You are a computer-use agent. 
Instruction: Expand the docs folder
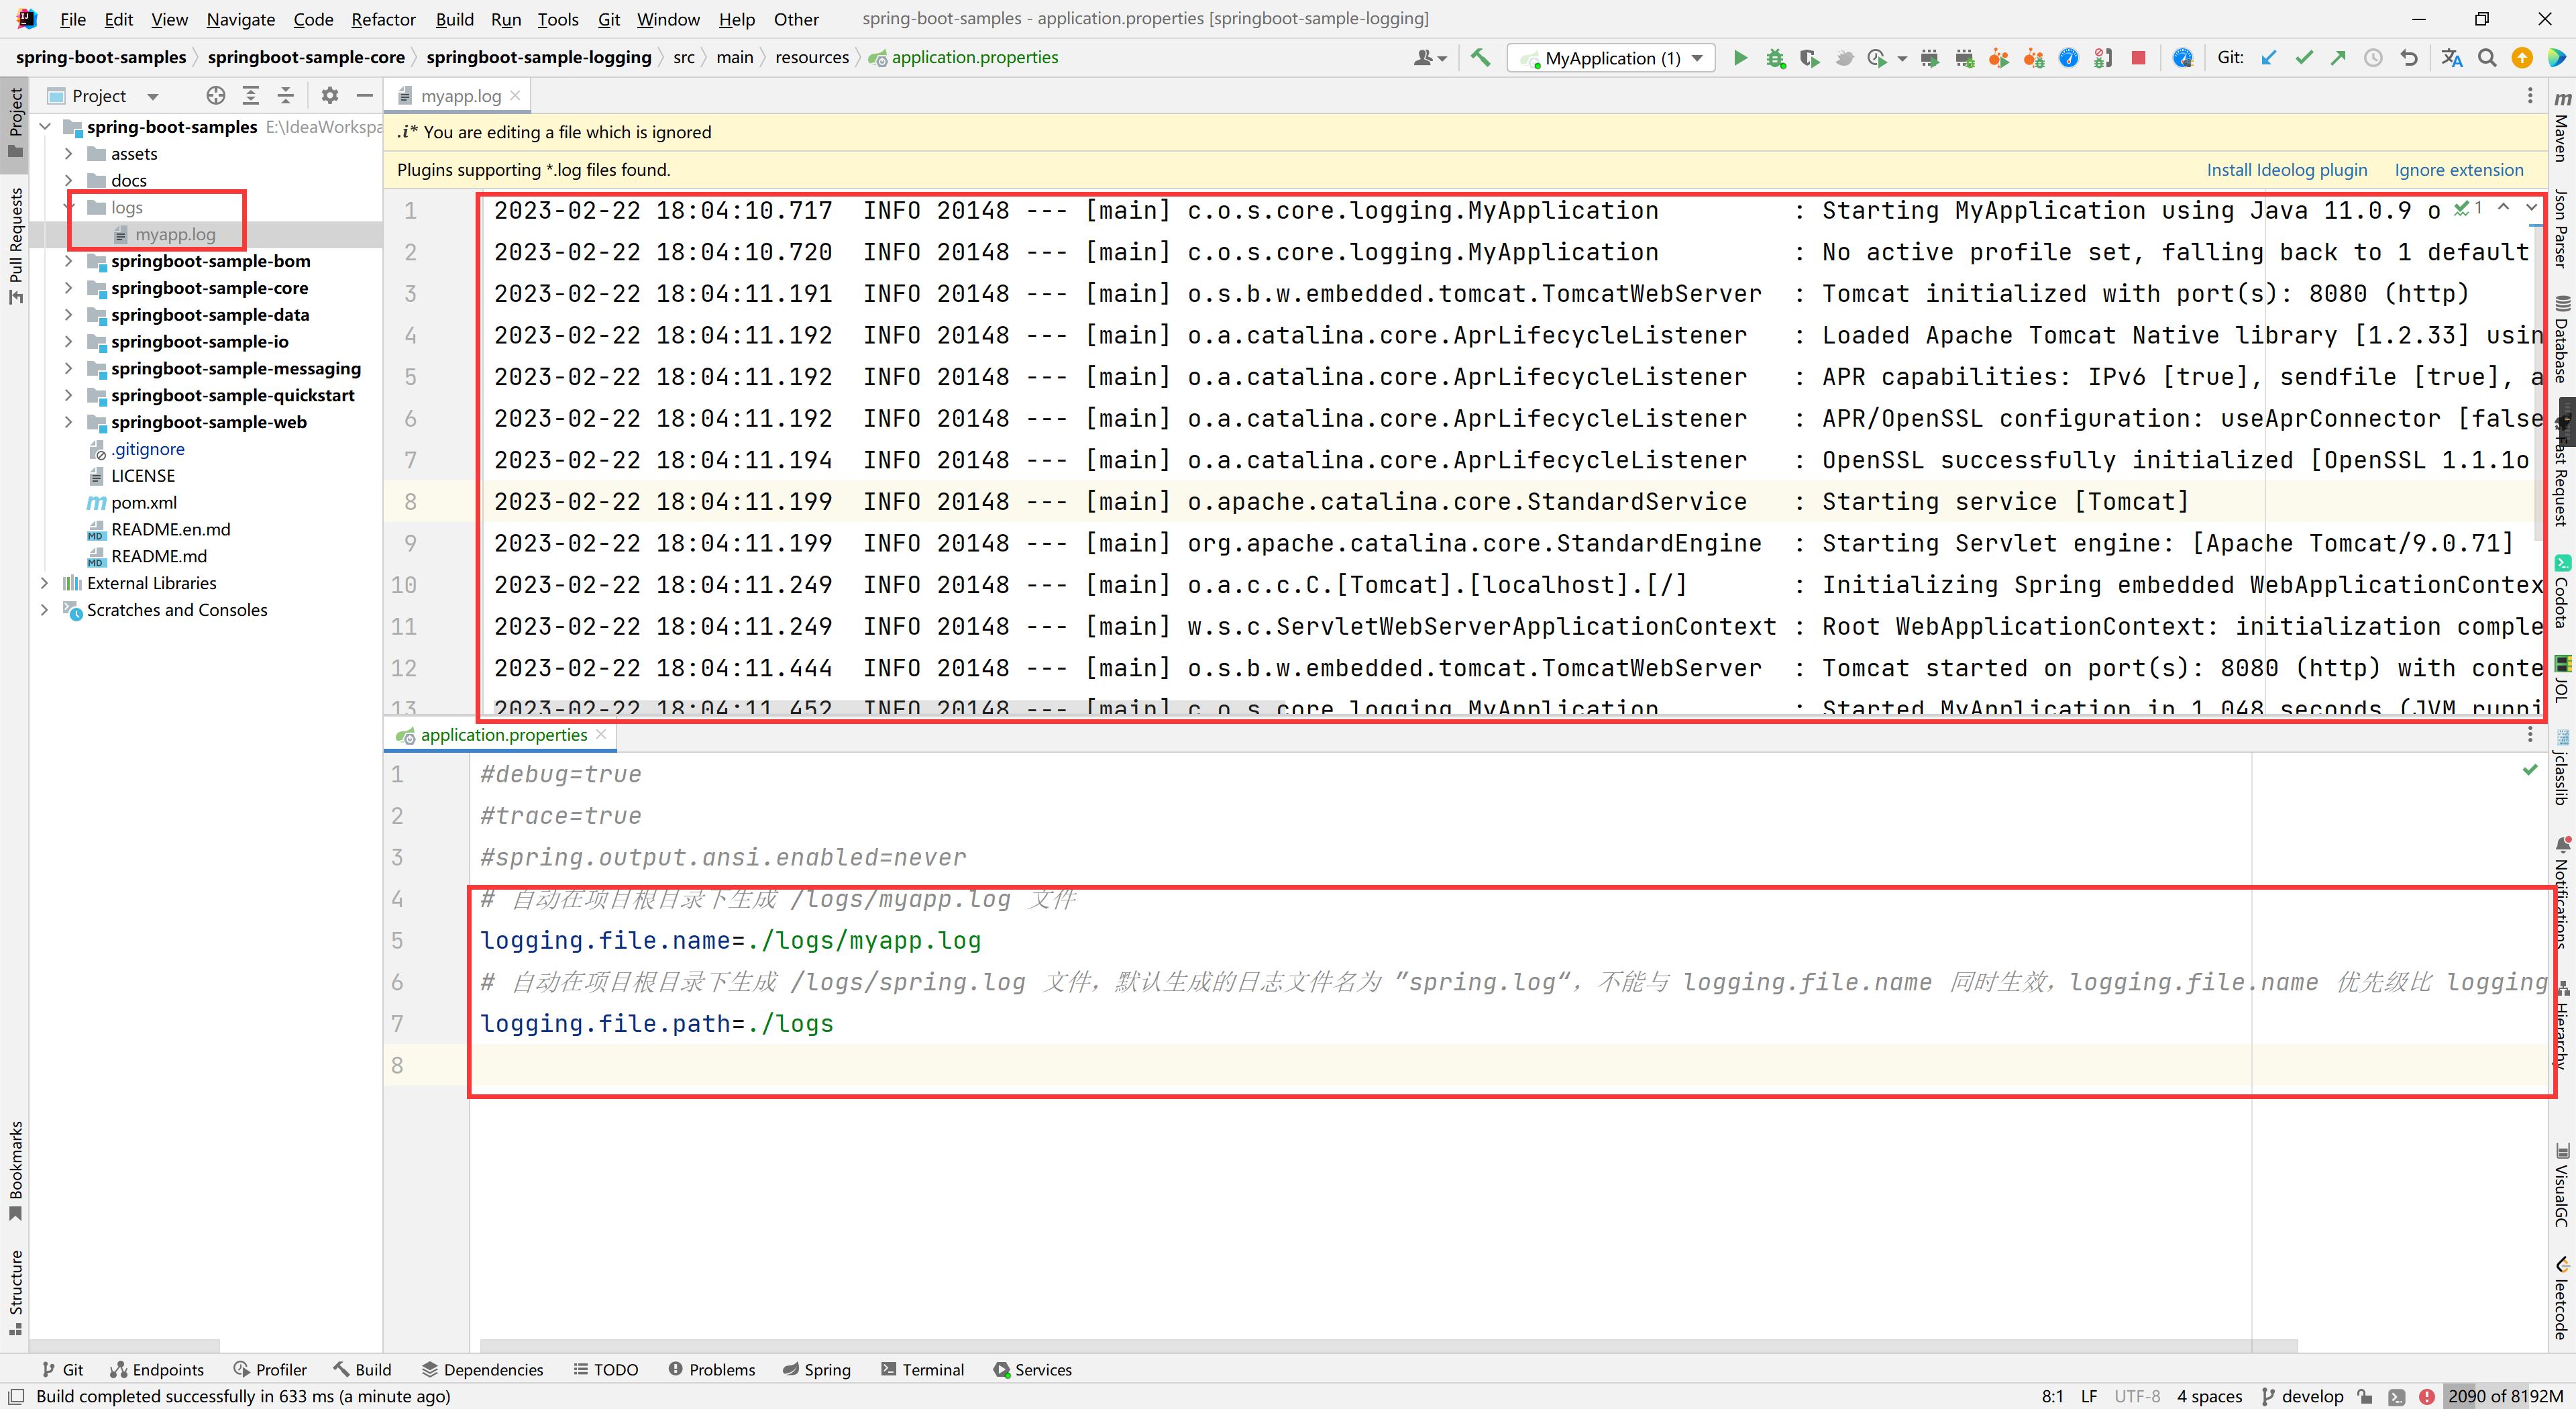[x=68, y=180]
